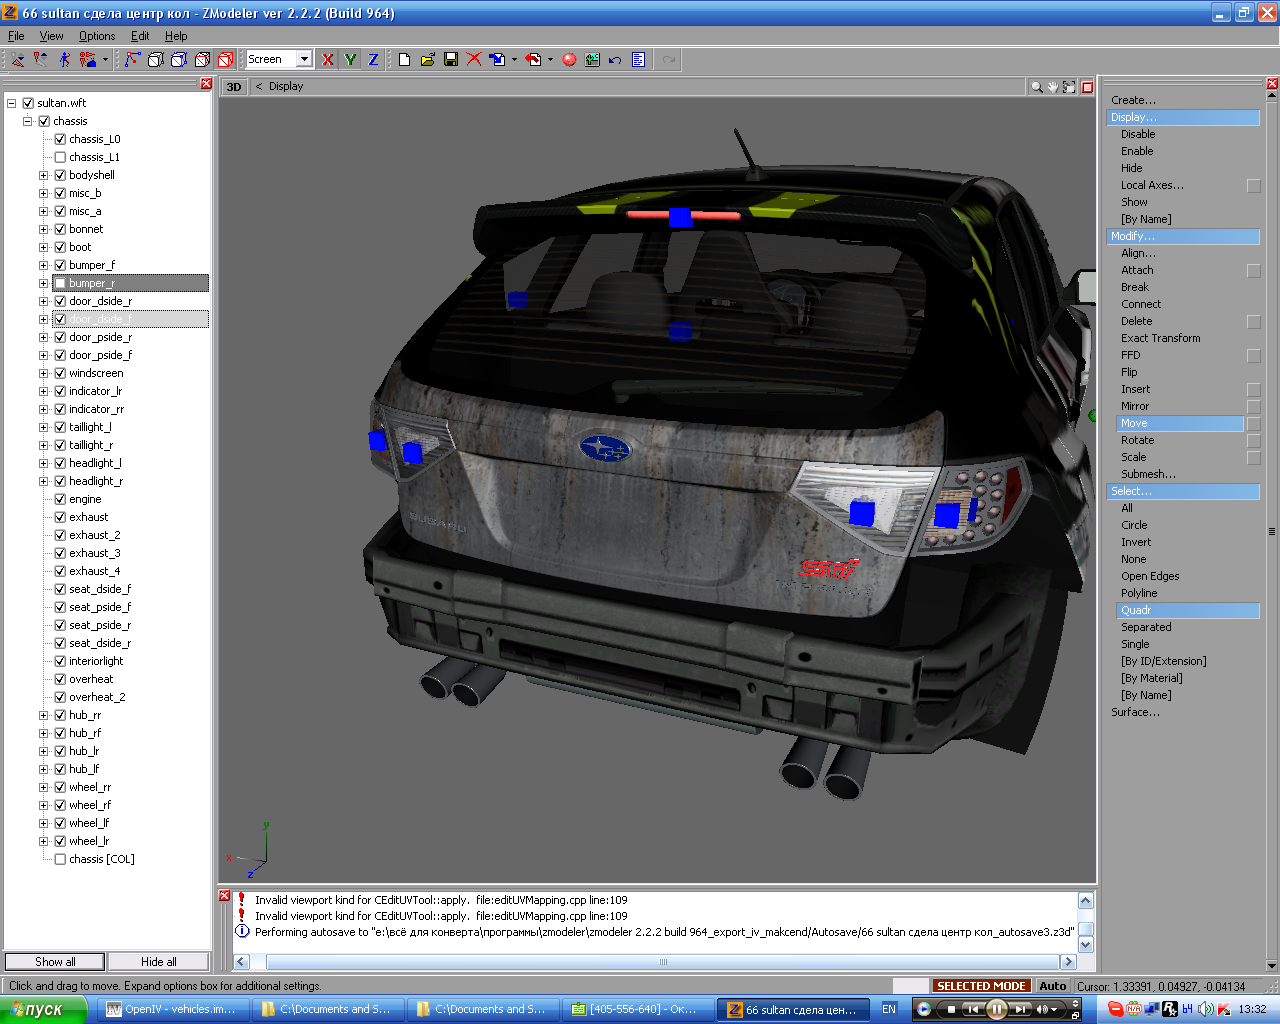Screen dimensions: 1280x1024
Task: Open the Screen axis dropdown
Action: [x=304, y=60]
